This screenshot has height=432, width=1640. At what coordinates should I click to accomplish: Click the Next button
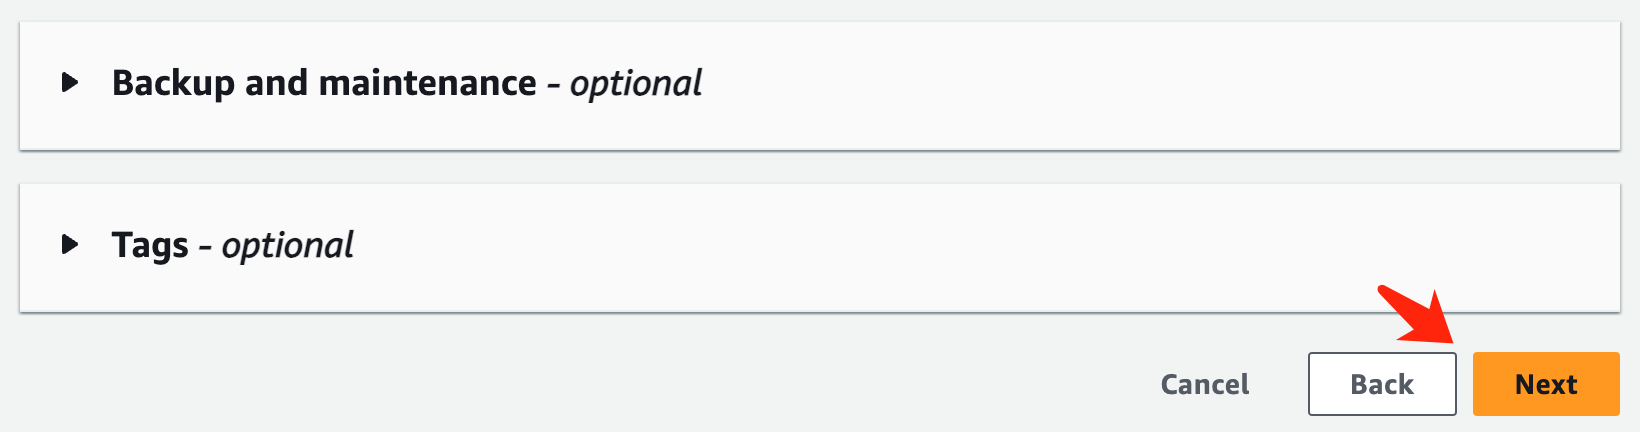point(1545,384)
